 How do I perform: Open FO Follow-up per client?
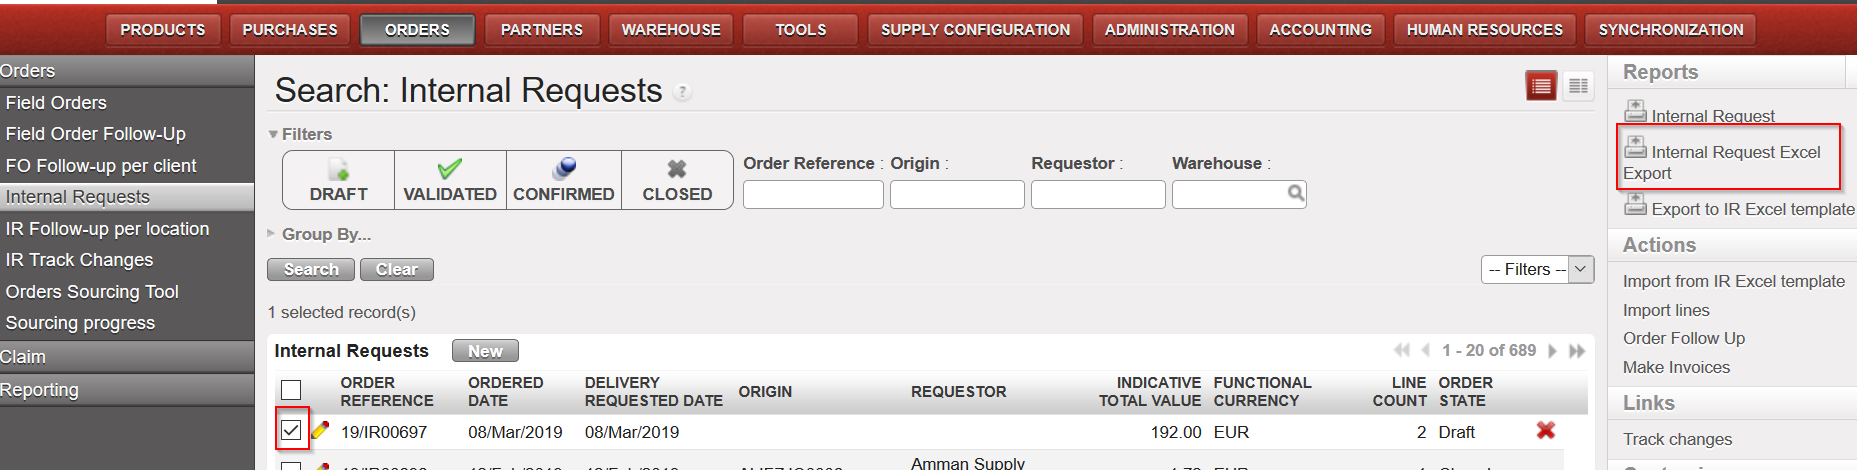point(127,166)
